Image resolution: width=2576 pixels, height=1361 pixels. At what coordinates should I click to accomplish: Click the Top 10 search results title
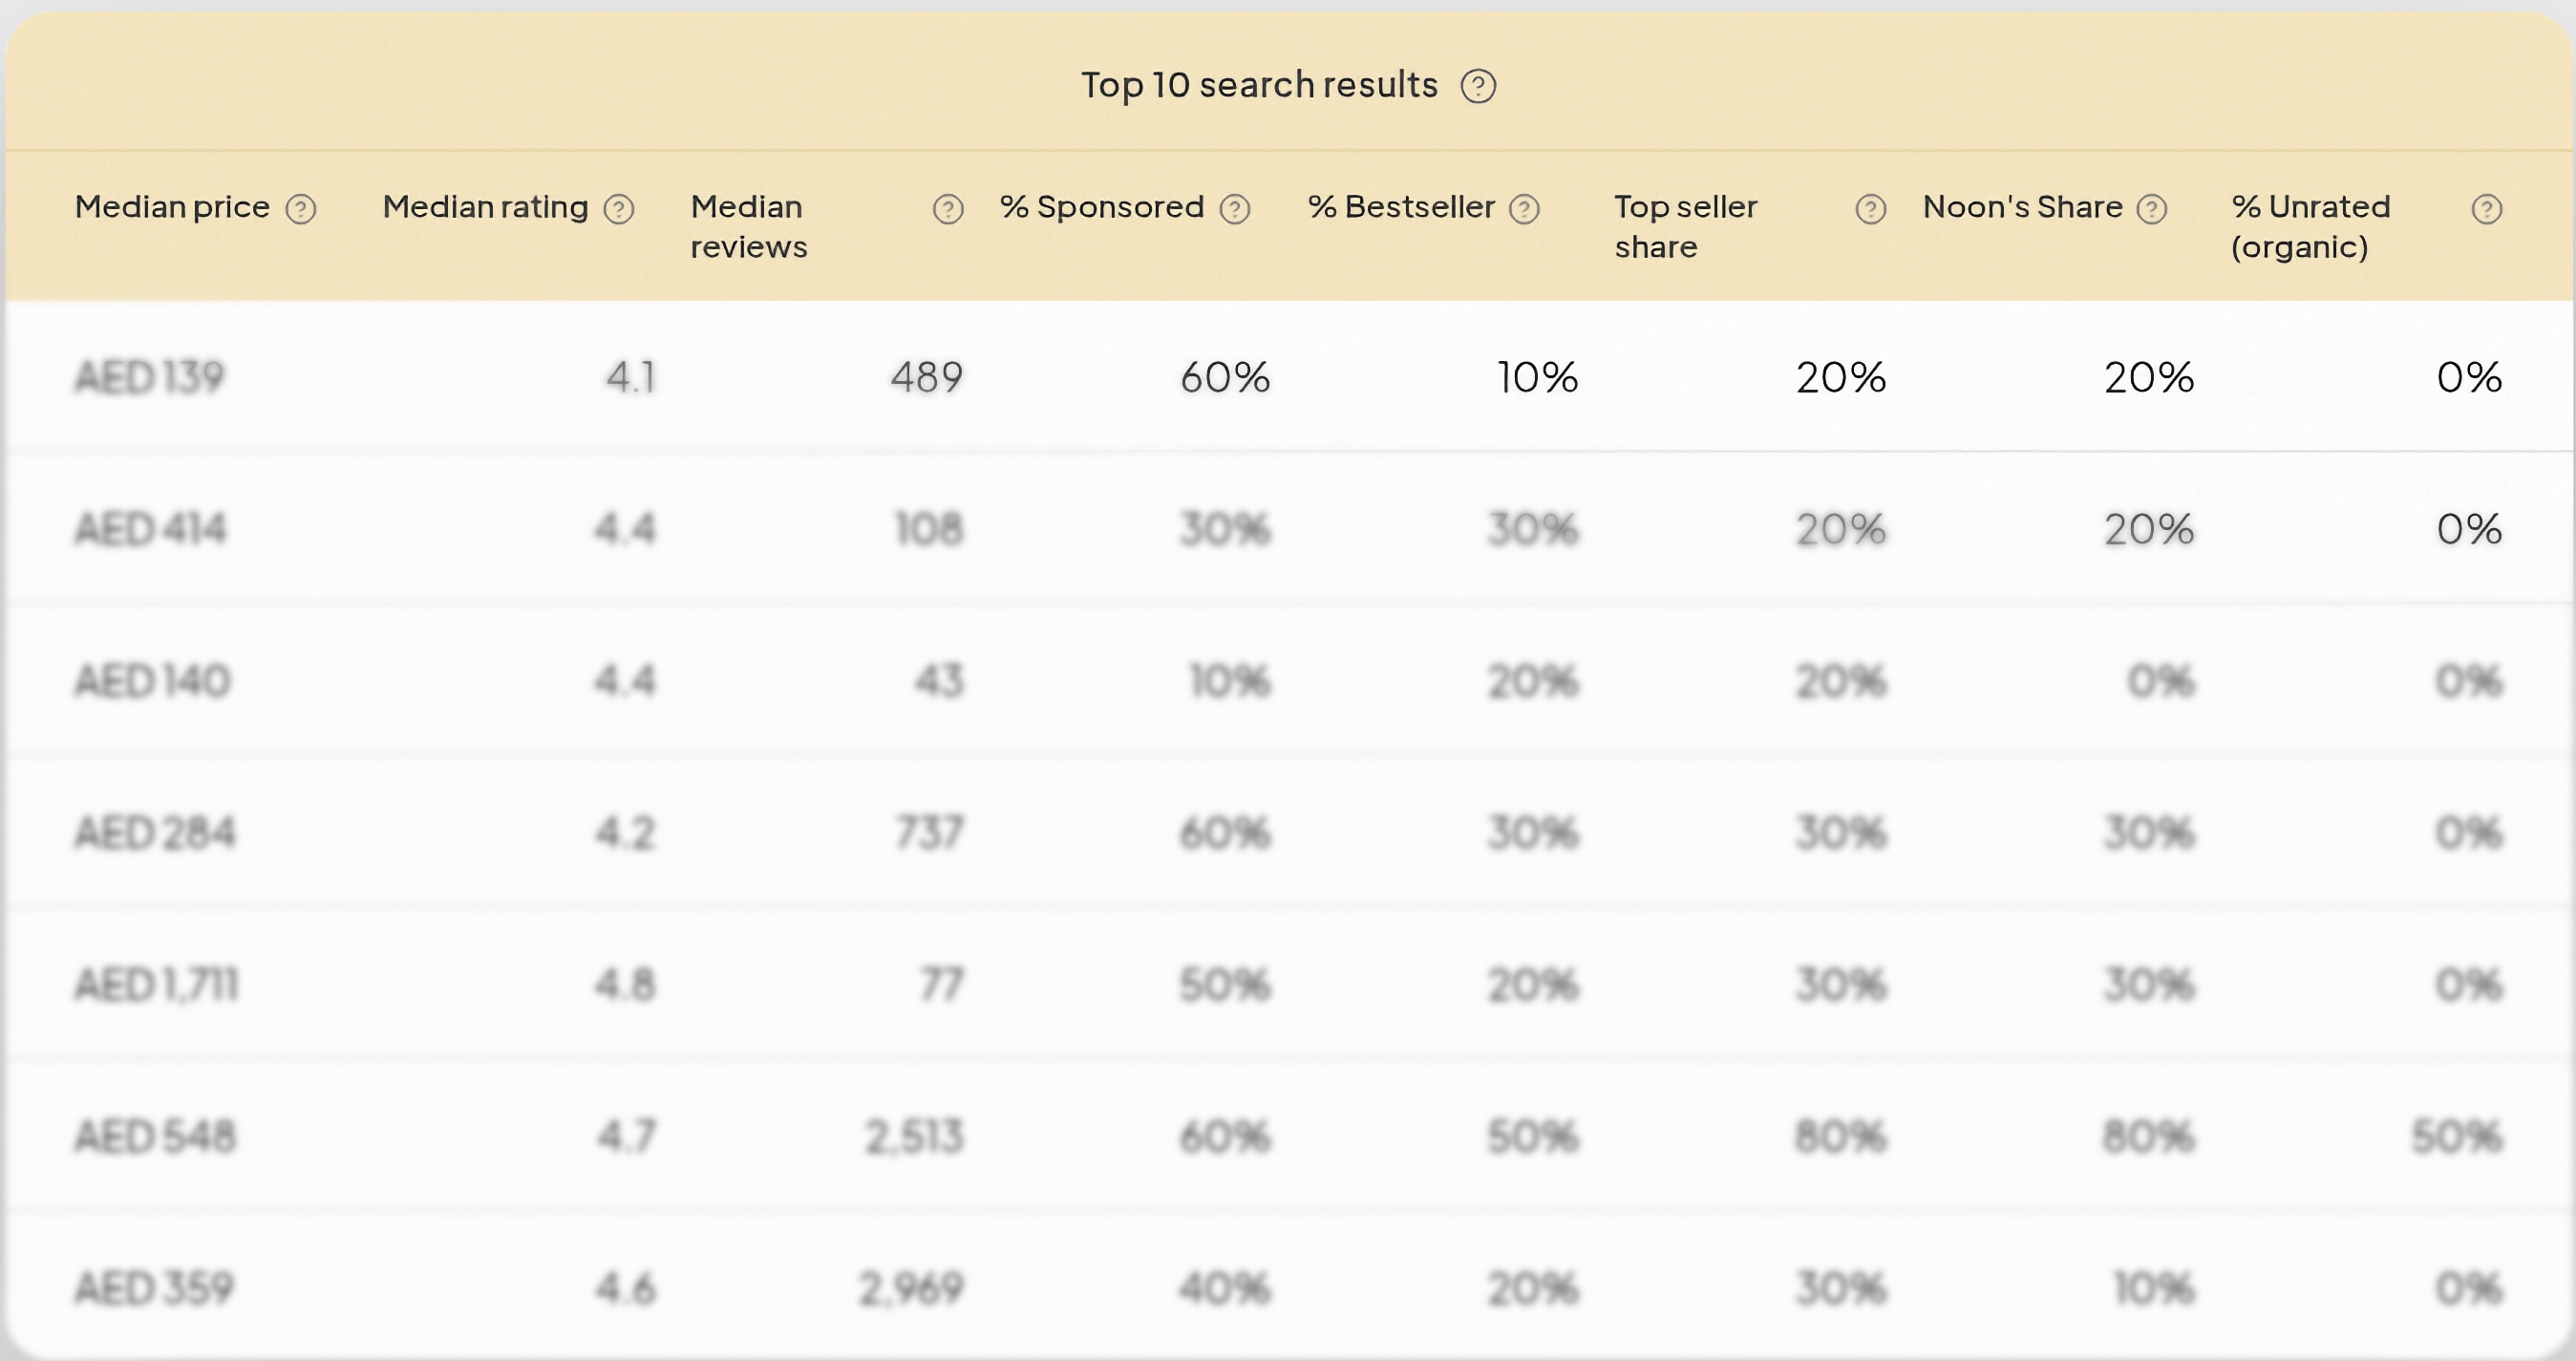coord(1259,85)
